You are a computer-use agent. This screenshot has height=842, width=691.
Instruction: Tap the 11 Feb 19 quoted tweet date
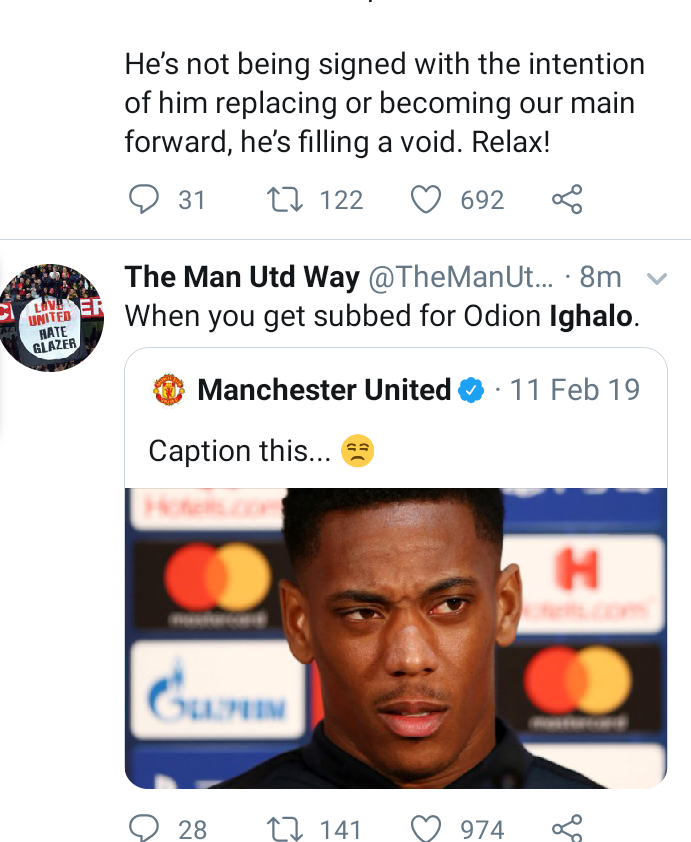click(574, 390)
